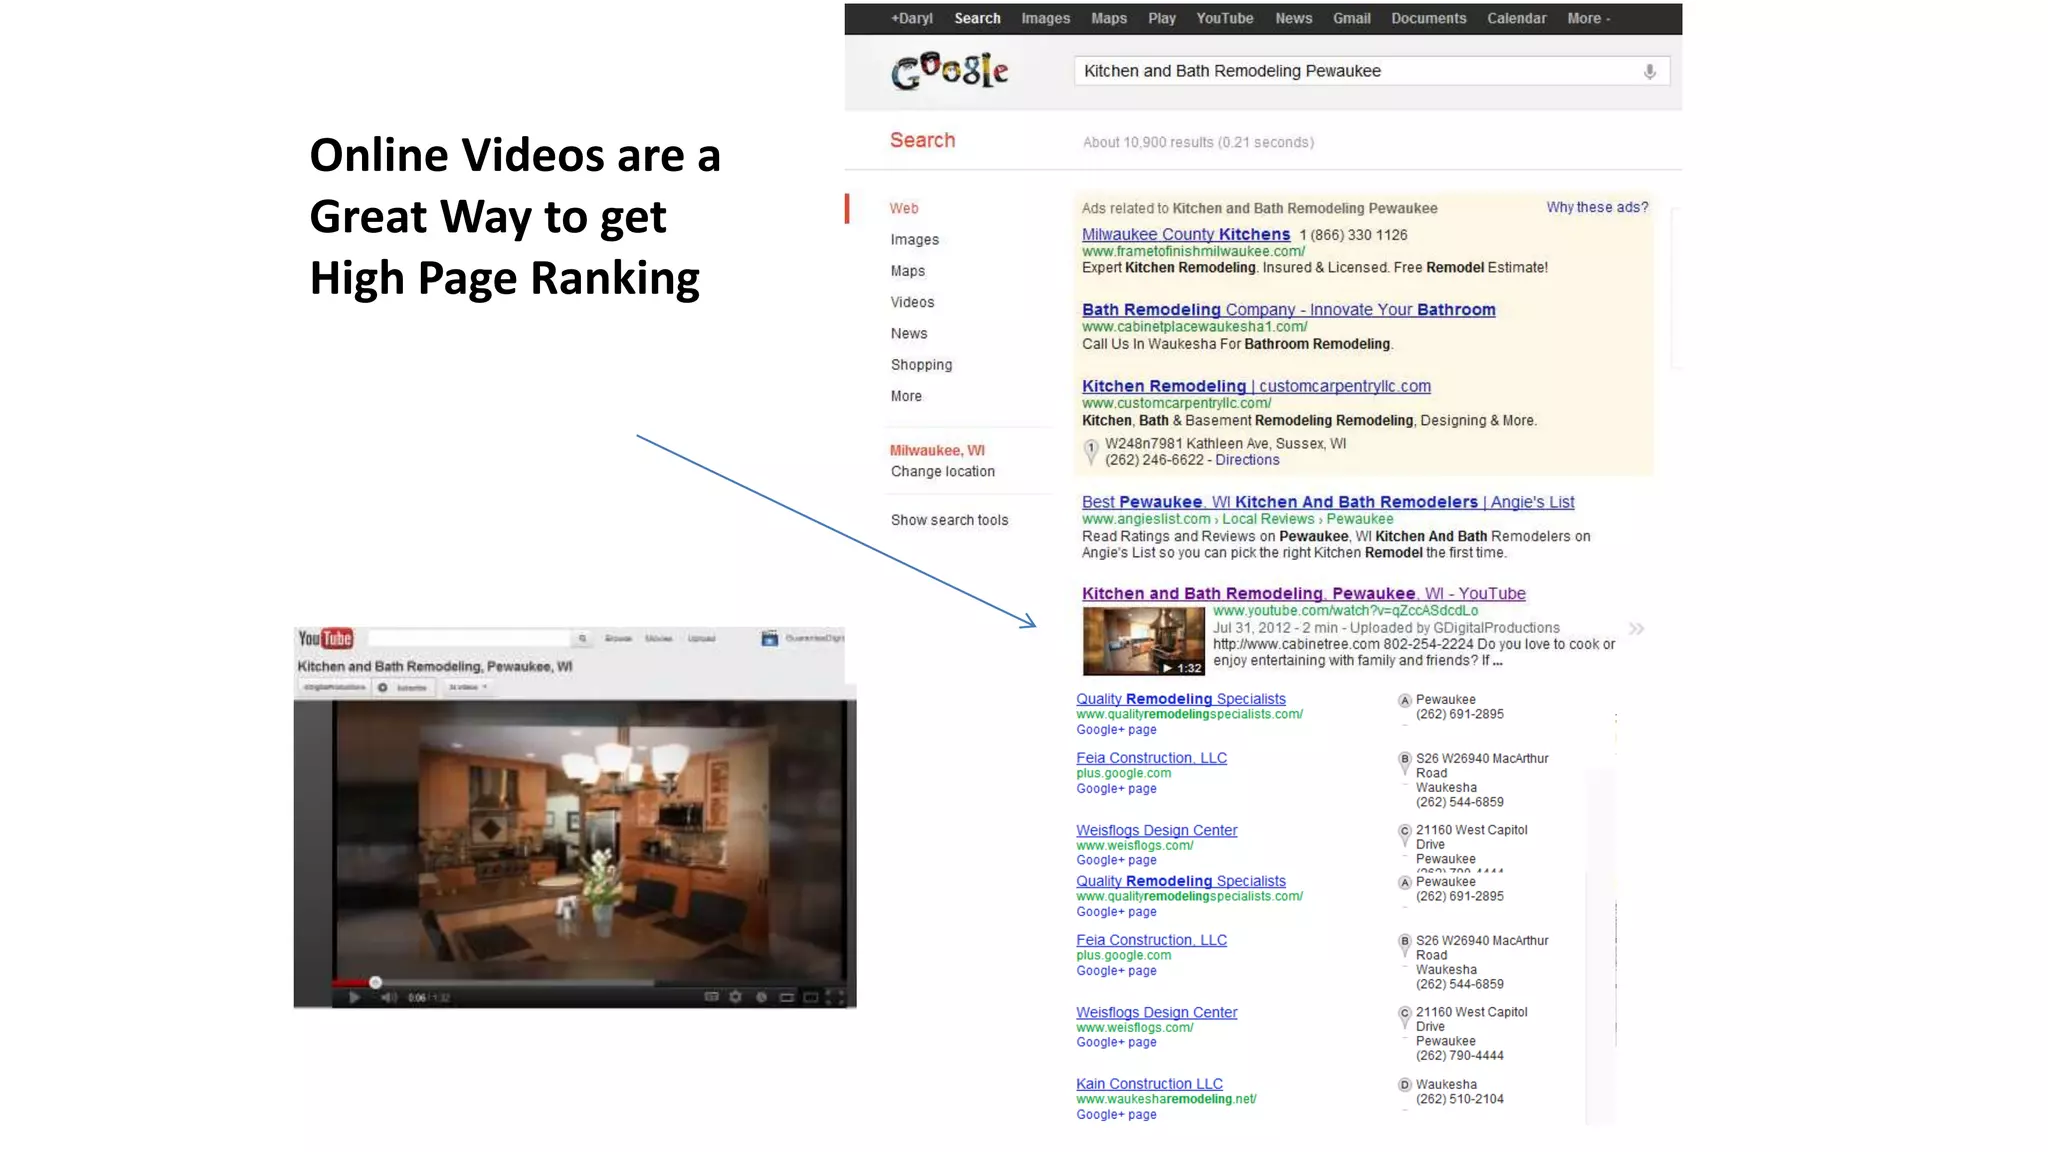The image size is (2048, 1152).
Task: Open Bath Remodeling Company ad link
Action: tap(1288, 310)
